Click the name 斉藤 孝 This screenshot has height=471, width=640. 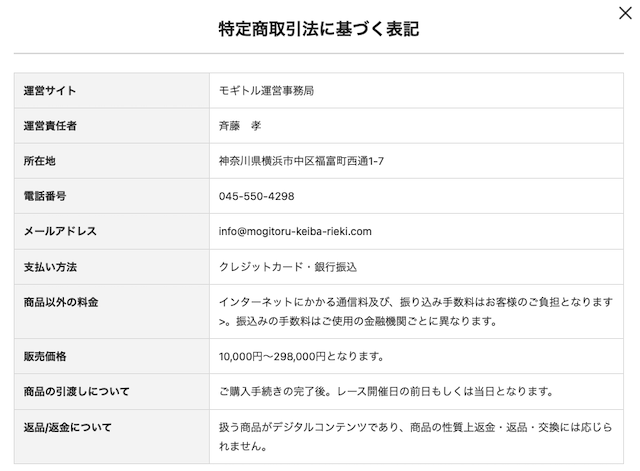240,126
